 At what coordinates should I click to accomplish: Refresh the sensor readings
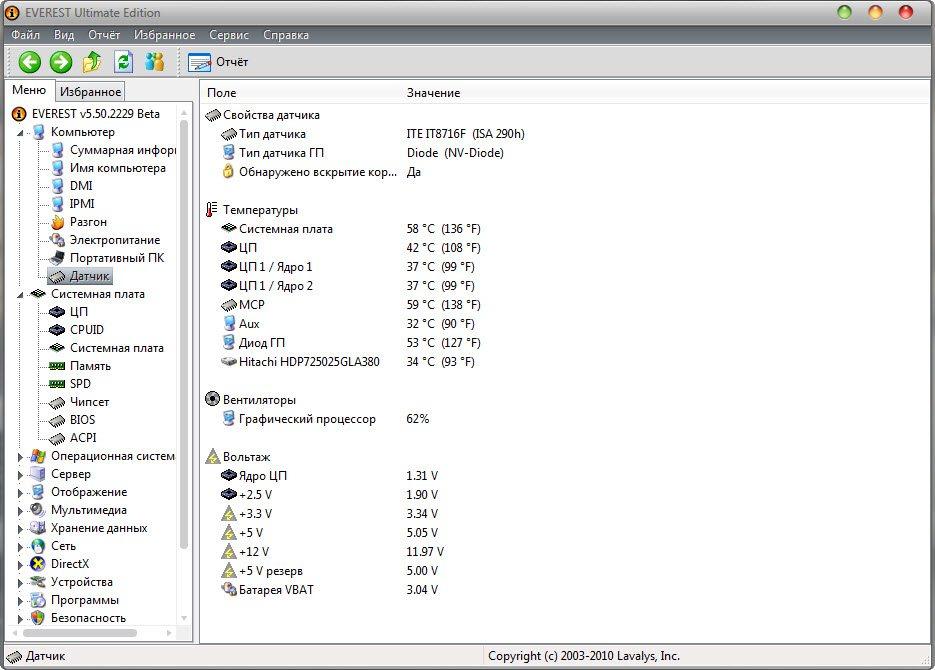123,62
